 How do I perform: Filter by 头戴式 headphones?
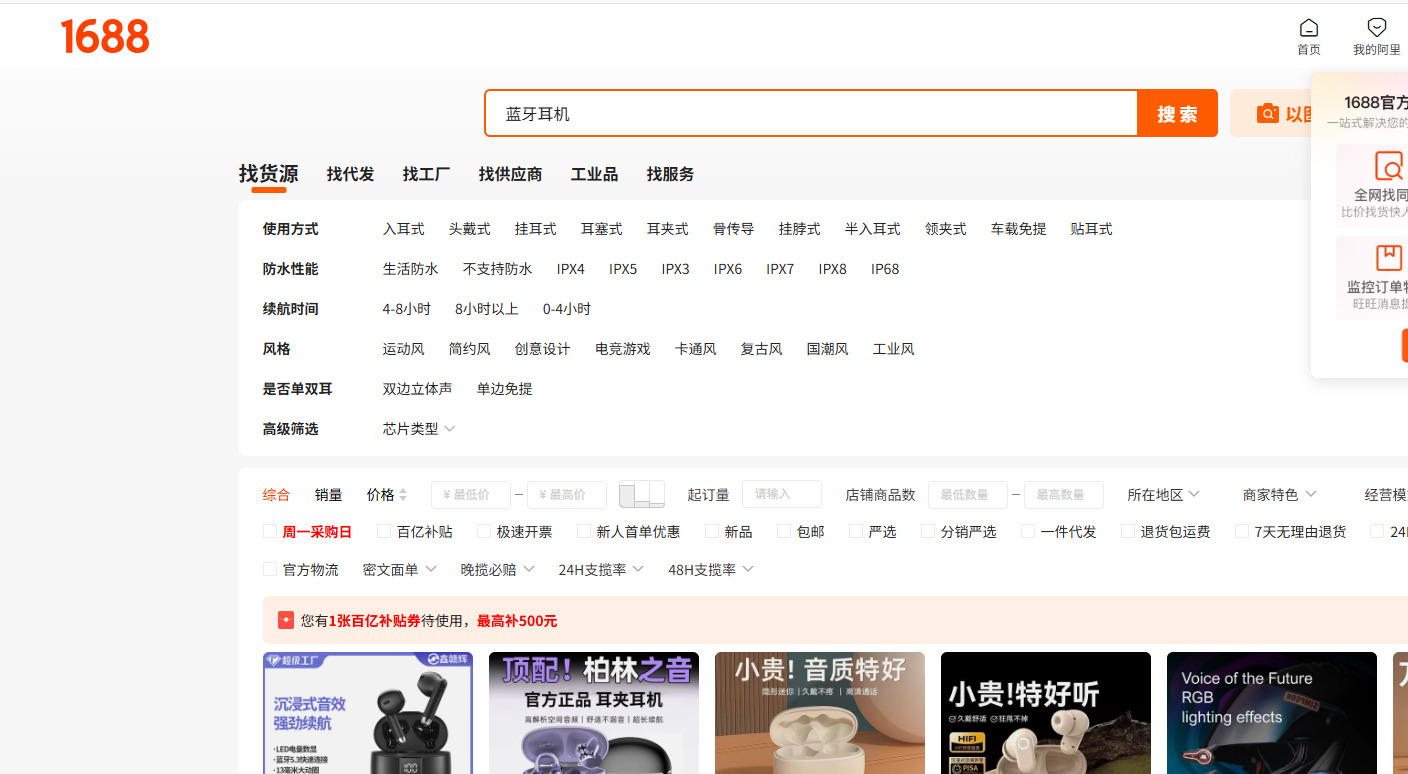469,229
